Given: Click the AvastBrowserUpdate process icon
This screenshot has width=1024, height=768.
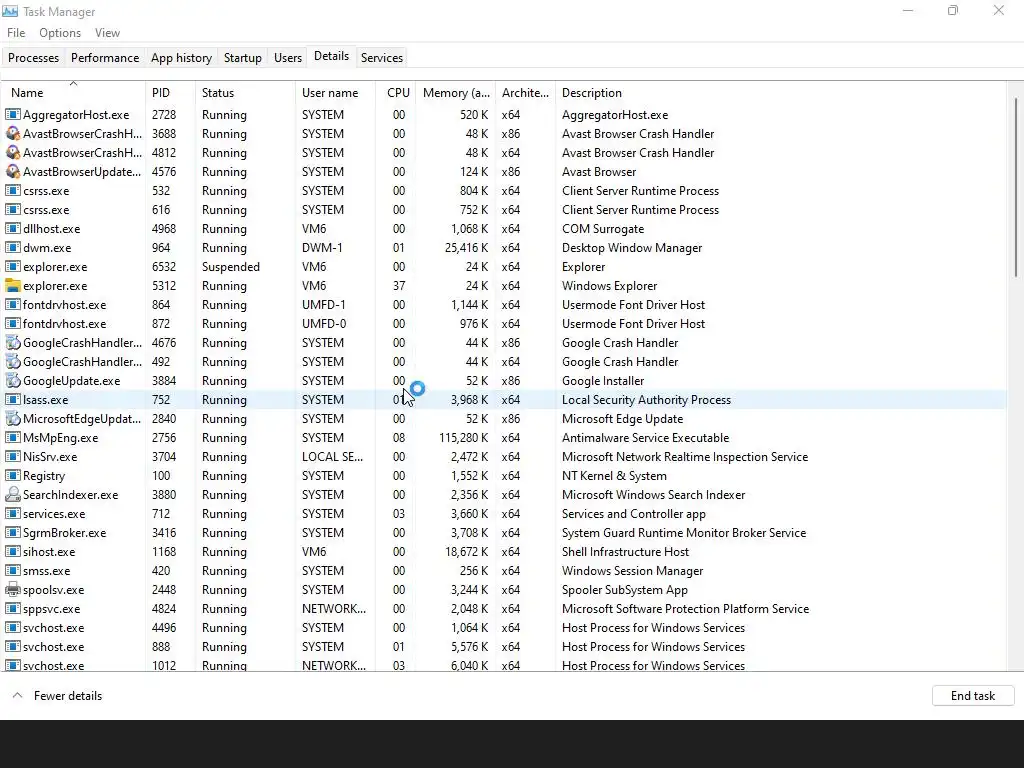Looking at the screenshot, I should [x=12, y=172].
